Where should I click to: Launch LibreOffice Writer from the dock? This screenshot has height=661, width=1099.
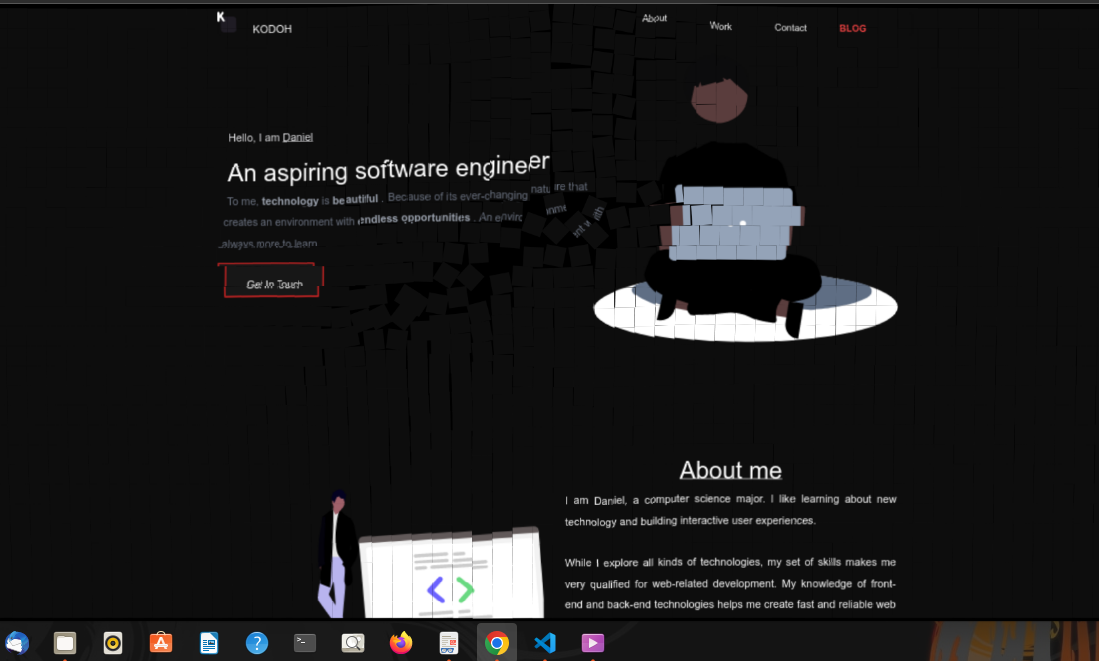tap(209, 643)
